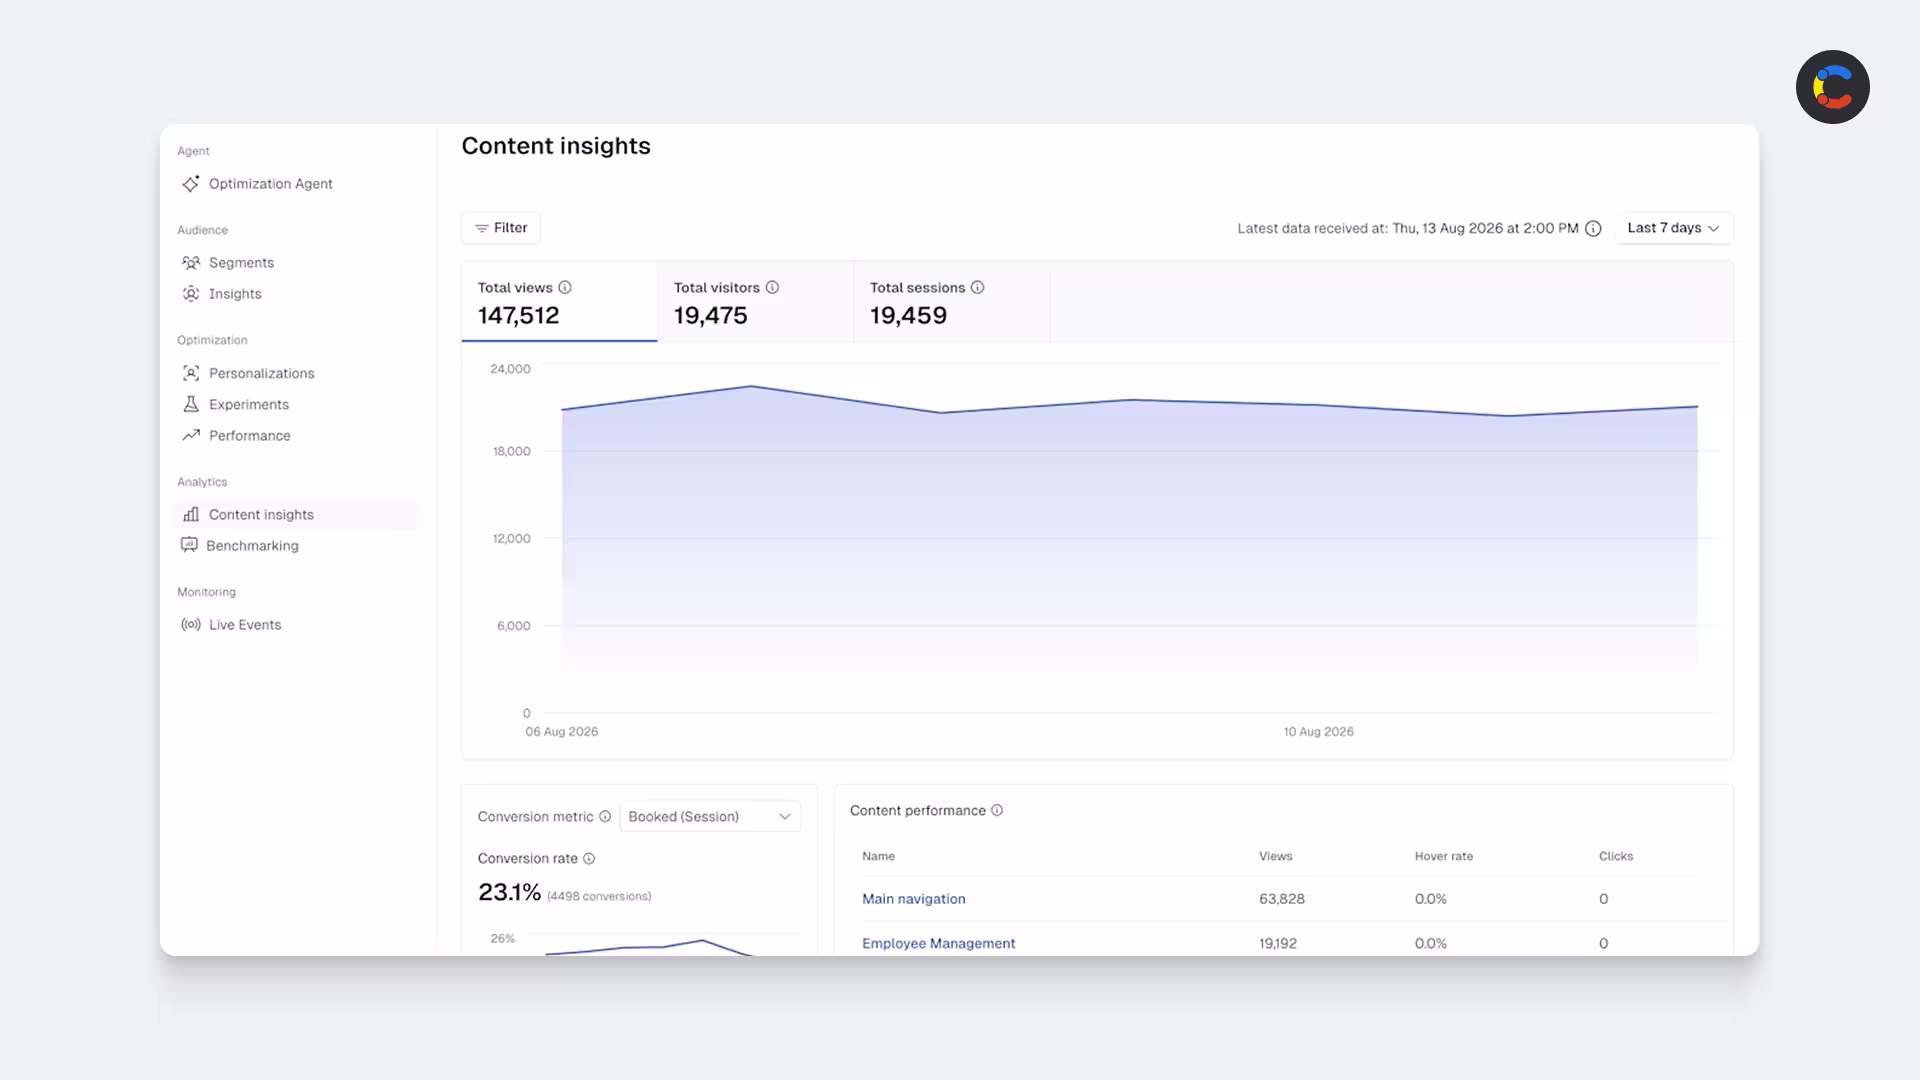1920x1080 pixels.
Task: Click info icon next to Total visitors
Action: coord(772,288)
